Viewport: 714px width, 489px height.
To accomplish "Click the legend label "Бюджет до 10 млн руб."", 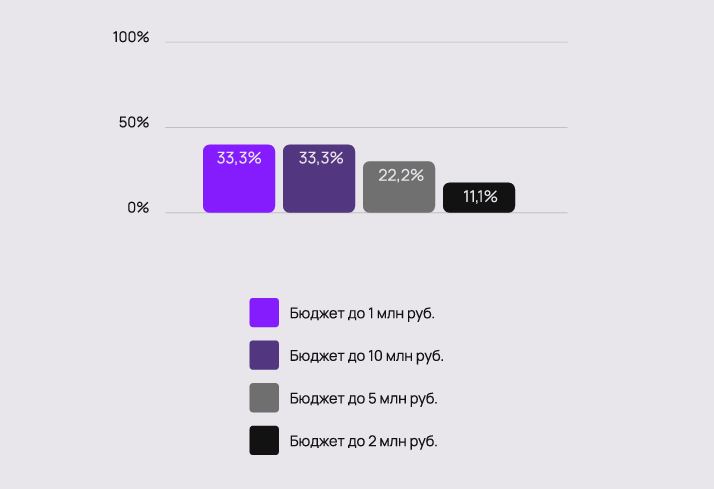I will coord(366,355).
